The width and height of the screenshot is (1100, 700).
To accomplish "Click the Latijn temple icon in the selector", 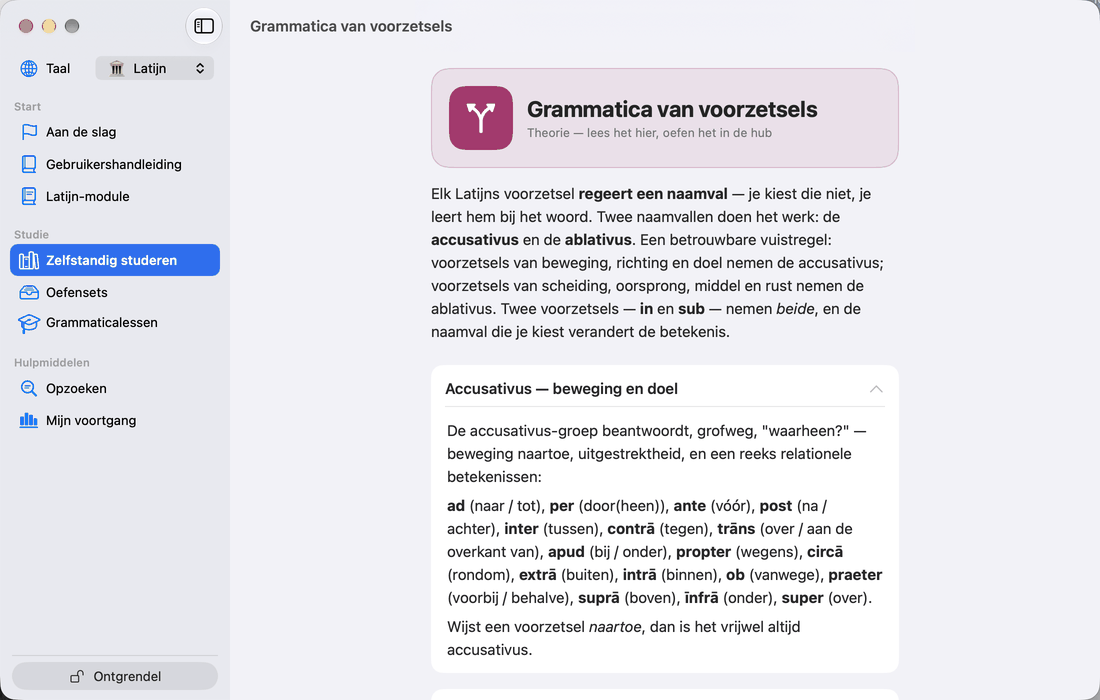I will (x=117, y=68).
